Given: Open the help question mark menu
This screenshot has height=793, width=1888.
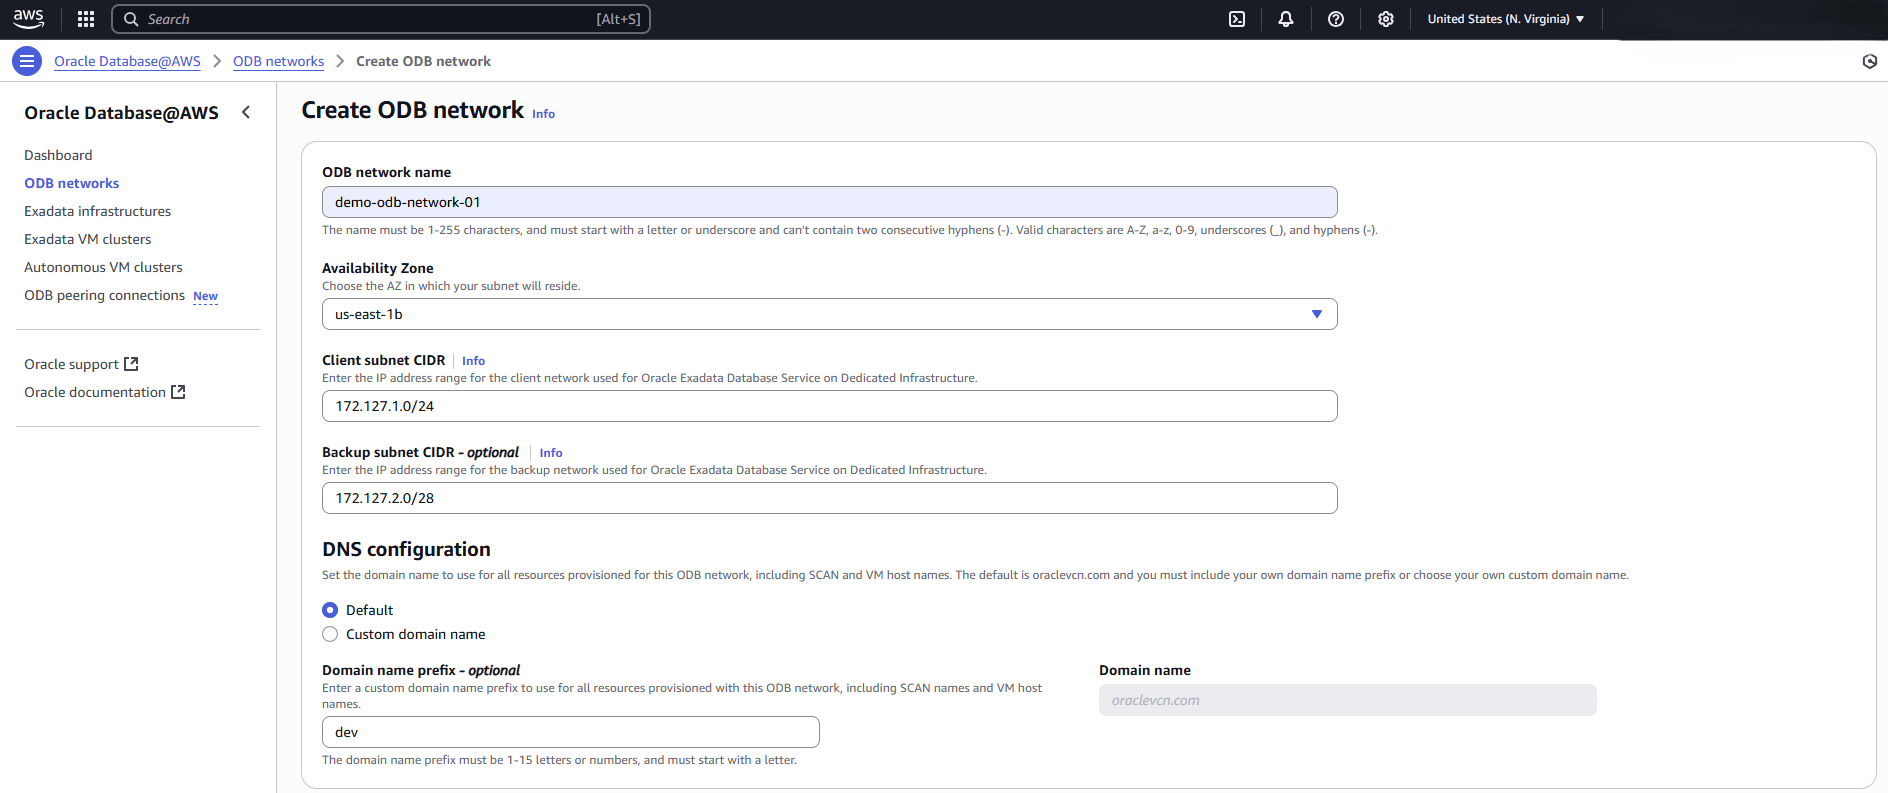Looking at the screenshot, I should point(1336,19).
